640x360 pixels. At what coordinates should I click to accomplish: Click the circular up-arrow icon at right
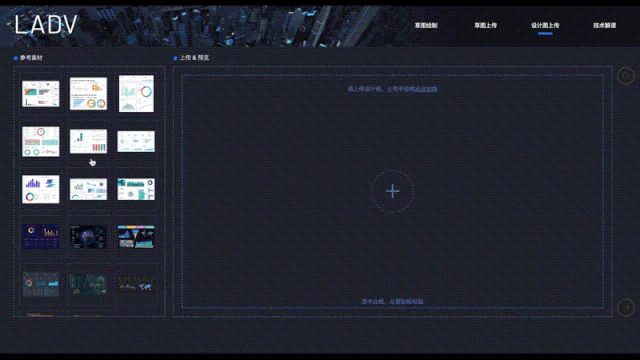(x=625, y=76)
